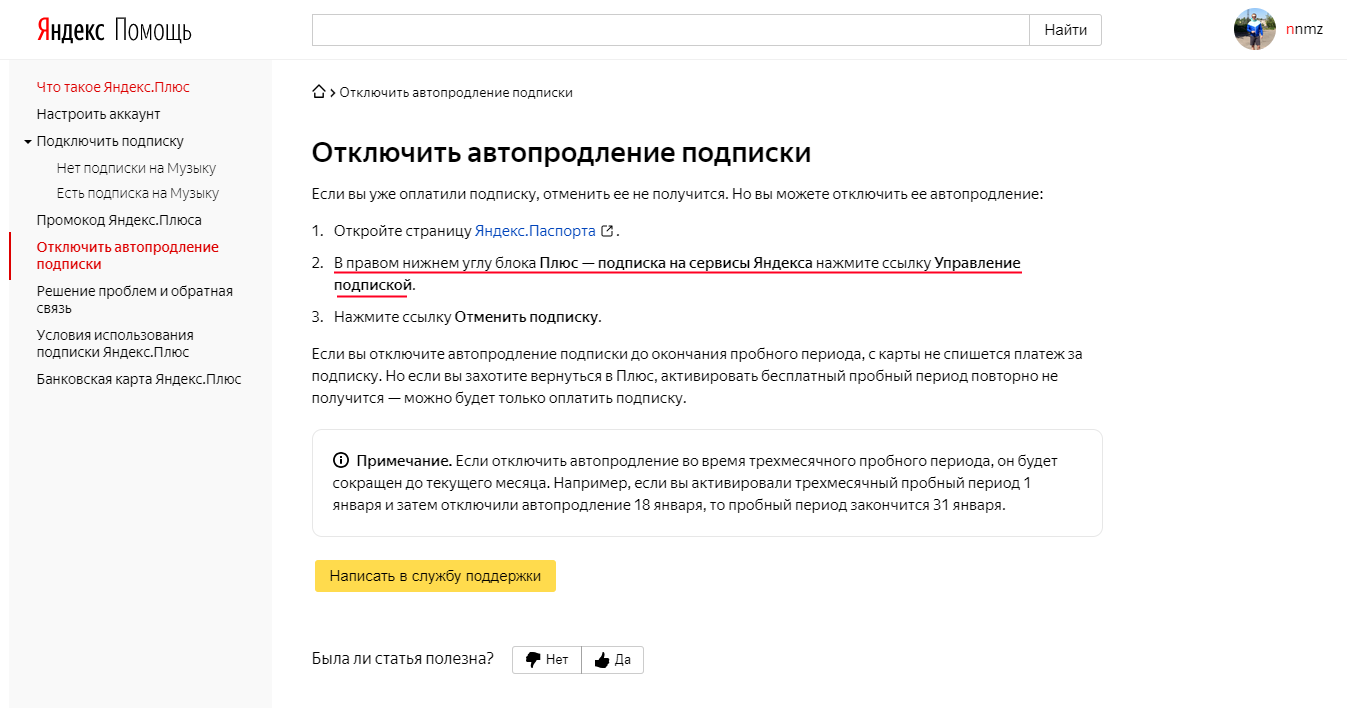The width and height of the screenshot is (1347, 708).
Task: Vote Нет on article usefulness
Action: pos(547,660)
